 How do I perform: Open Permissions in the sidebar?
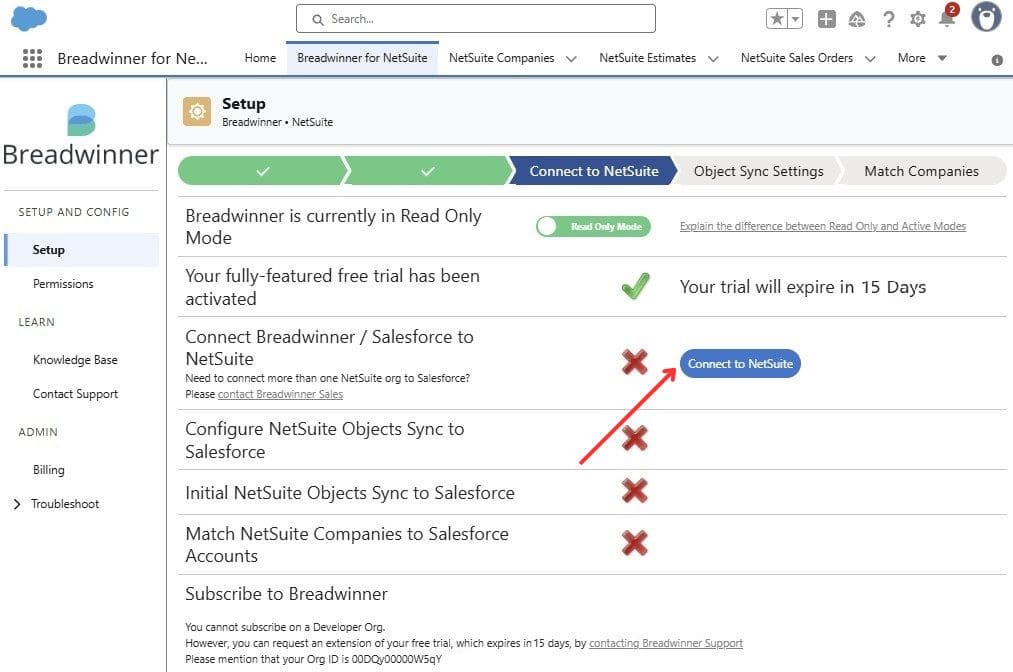click(63, 284)
